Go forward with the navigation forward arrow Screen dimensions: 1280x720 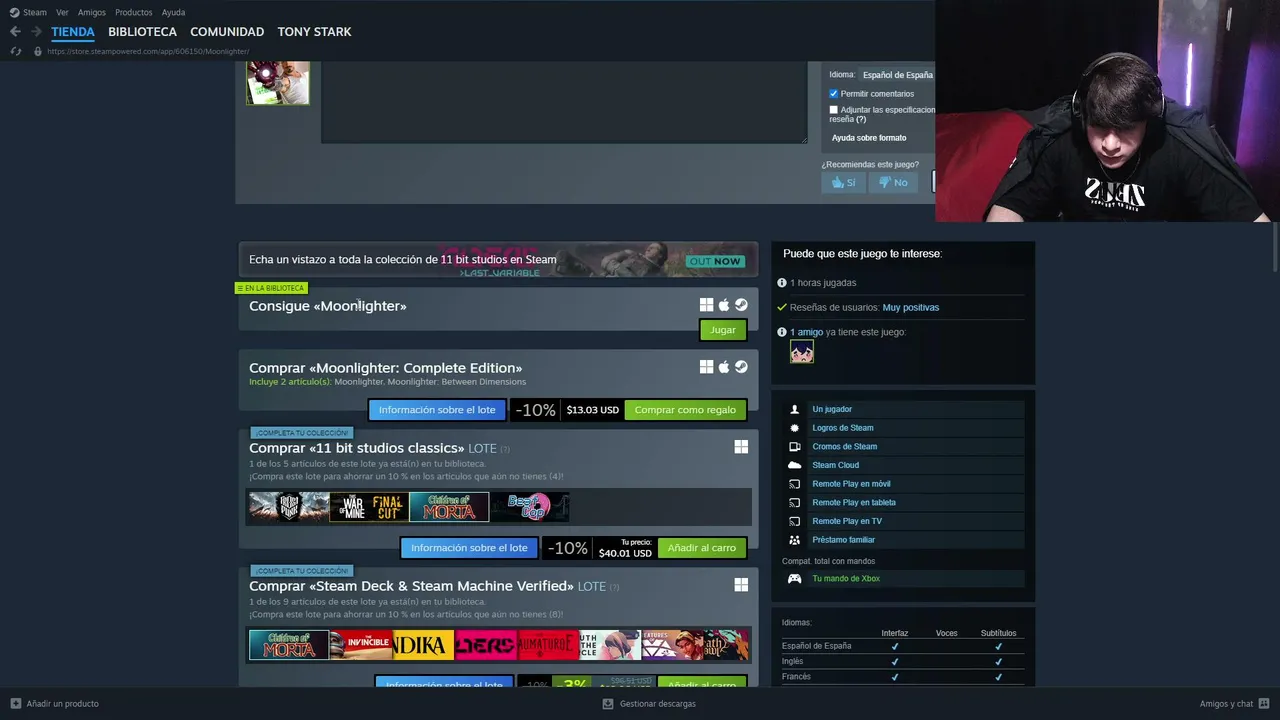pyautogui.click(x=36, y=32)
